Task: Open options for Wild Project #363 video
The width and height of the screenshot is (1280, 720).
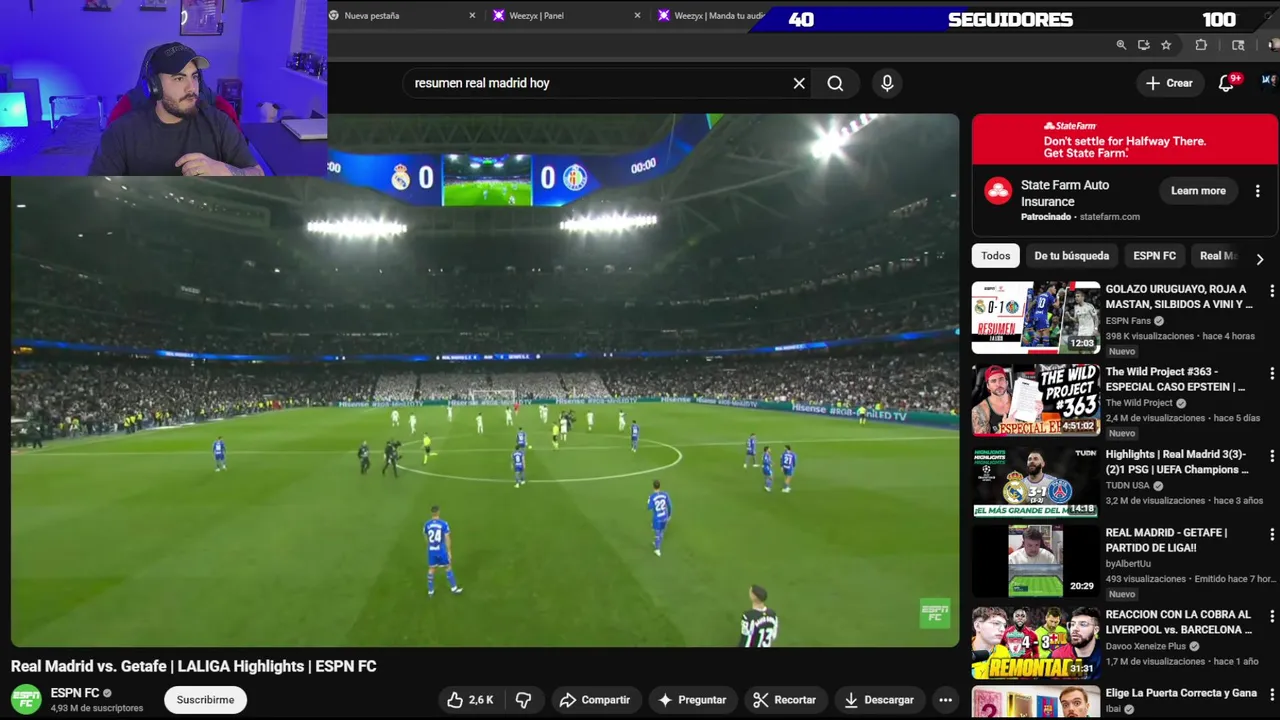Action: (x=1271, y=373)
